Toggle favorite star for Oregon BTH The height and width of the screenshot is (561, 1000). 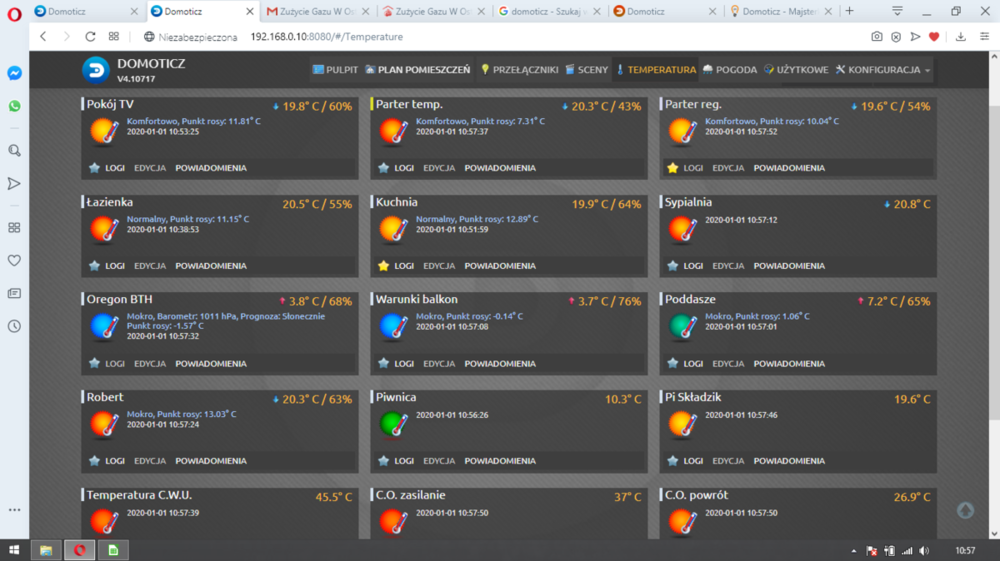point(94,363)
